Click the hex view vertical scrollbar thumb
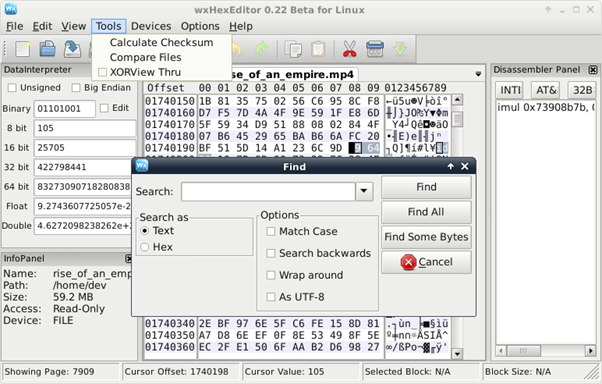The height and width of the screenshot is (384, 602). point(457,119)
